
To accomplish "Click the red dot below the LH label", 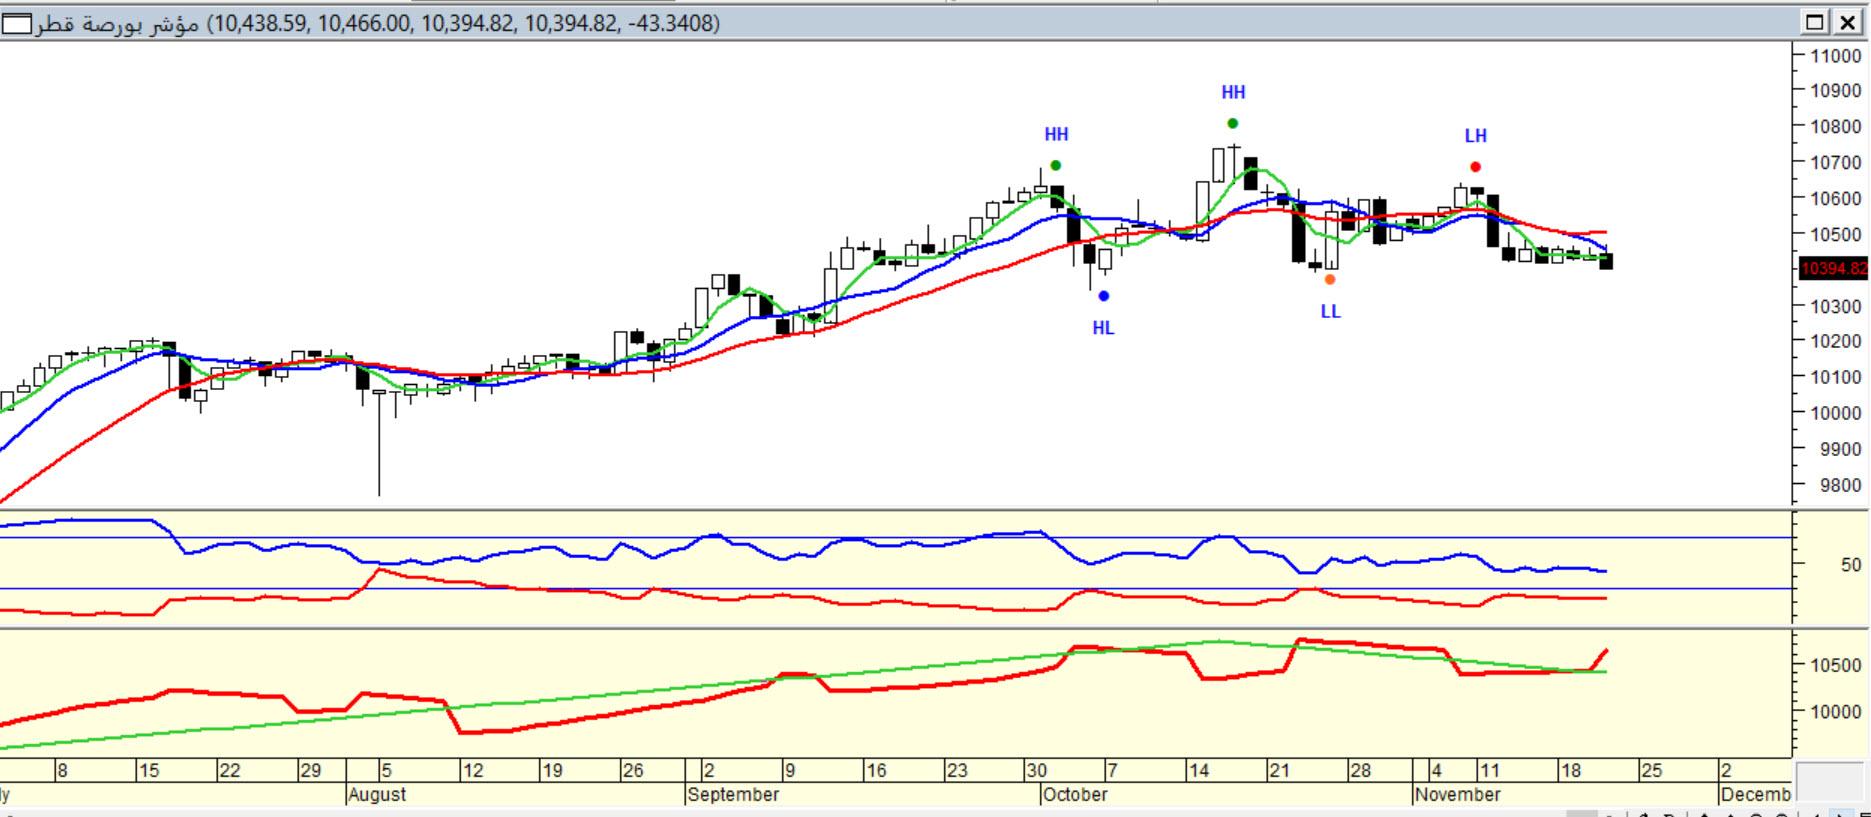I will tap(1475, 167).
